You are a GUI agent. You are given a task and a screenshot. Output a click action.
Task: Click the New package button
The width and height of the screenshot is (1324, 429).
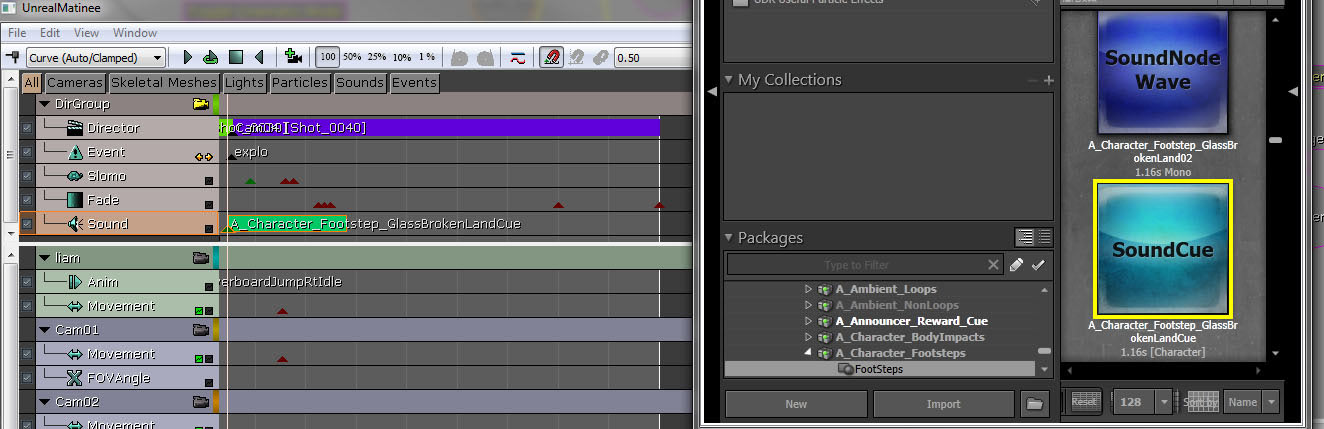(x=796, y=404)
